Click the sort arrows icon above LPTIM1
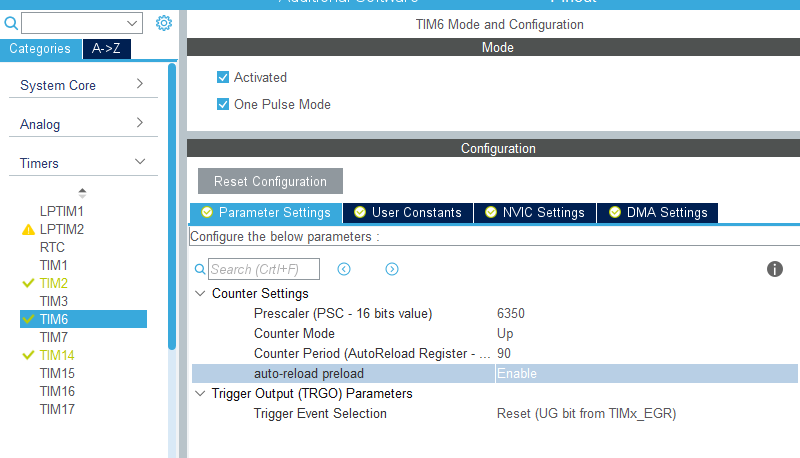 (82, 193)
